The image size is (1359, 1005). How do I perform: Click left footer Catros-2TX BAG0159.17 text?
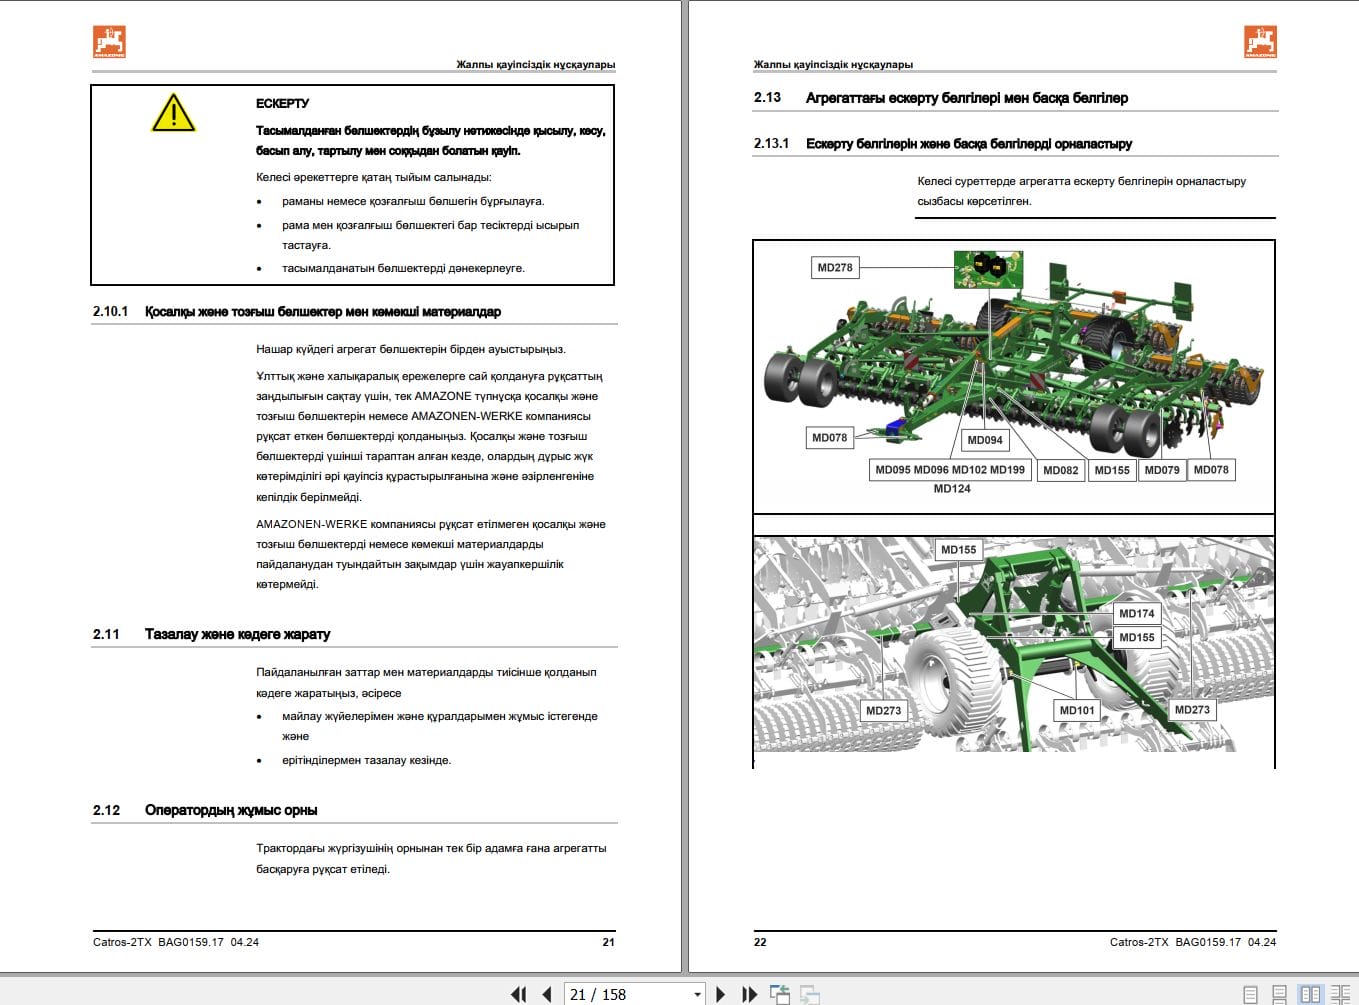point(176,942)
